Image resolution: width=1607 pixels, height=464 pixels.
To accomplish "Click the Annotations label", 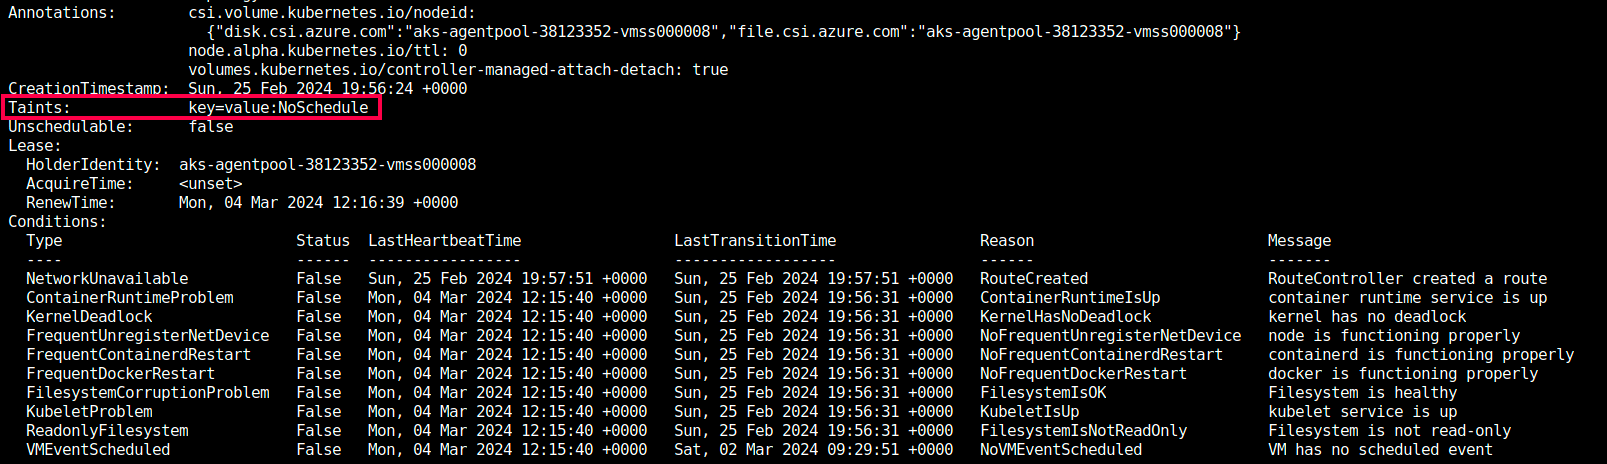I will point(62,13).
